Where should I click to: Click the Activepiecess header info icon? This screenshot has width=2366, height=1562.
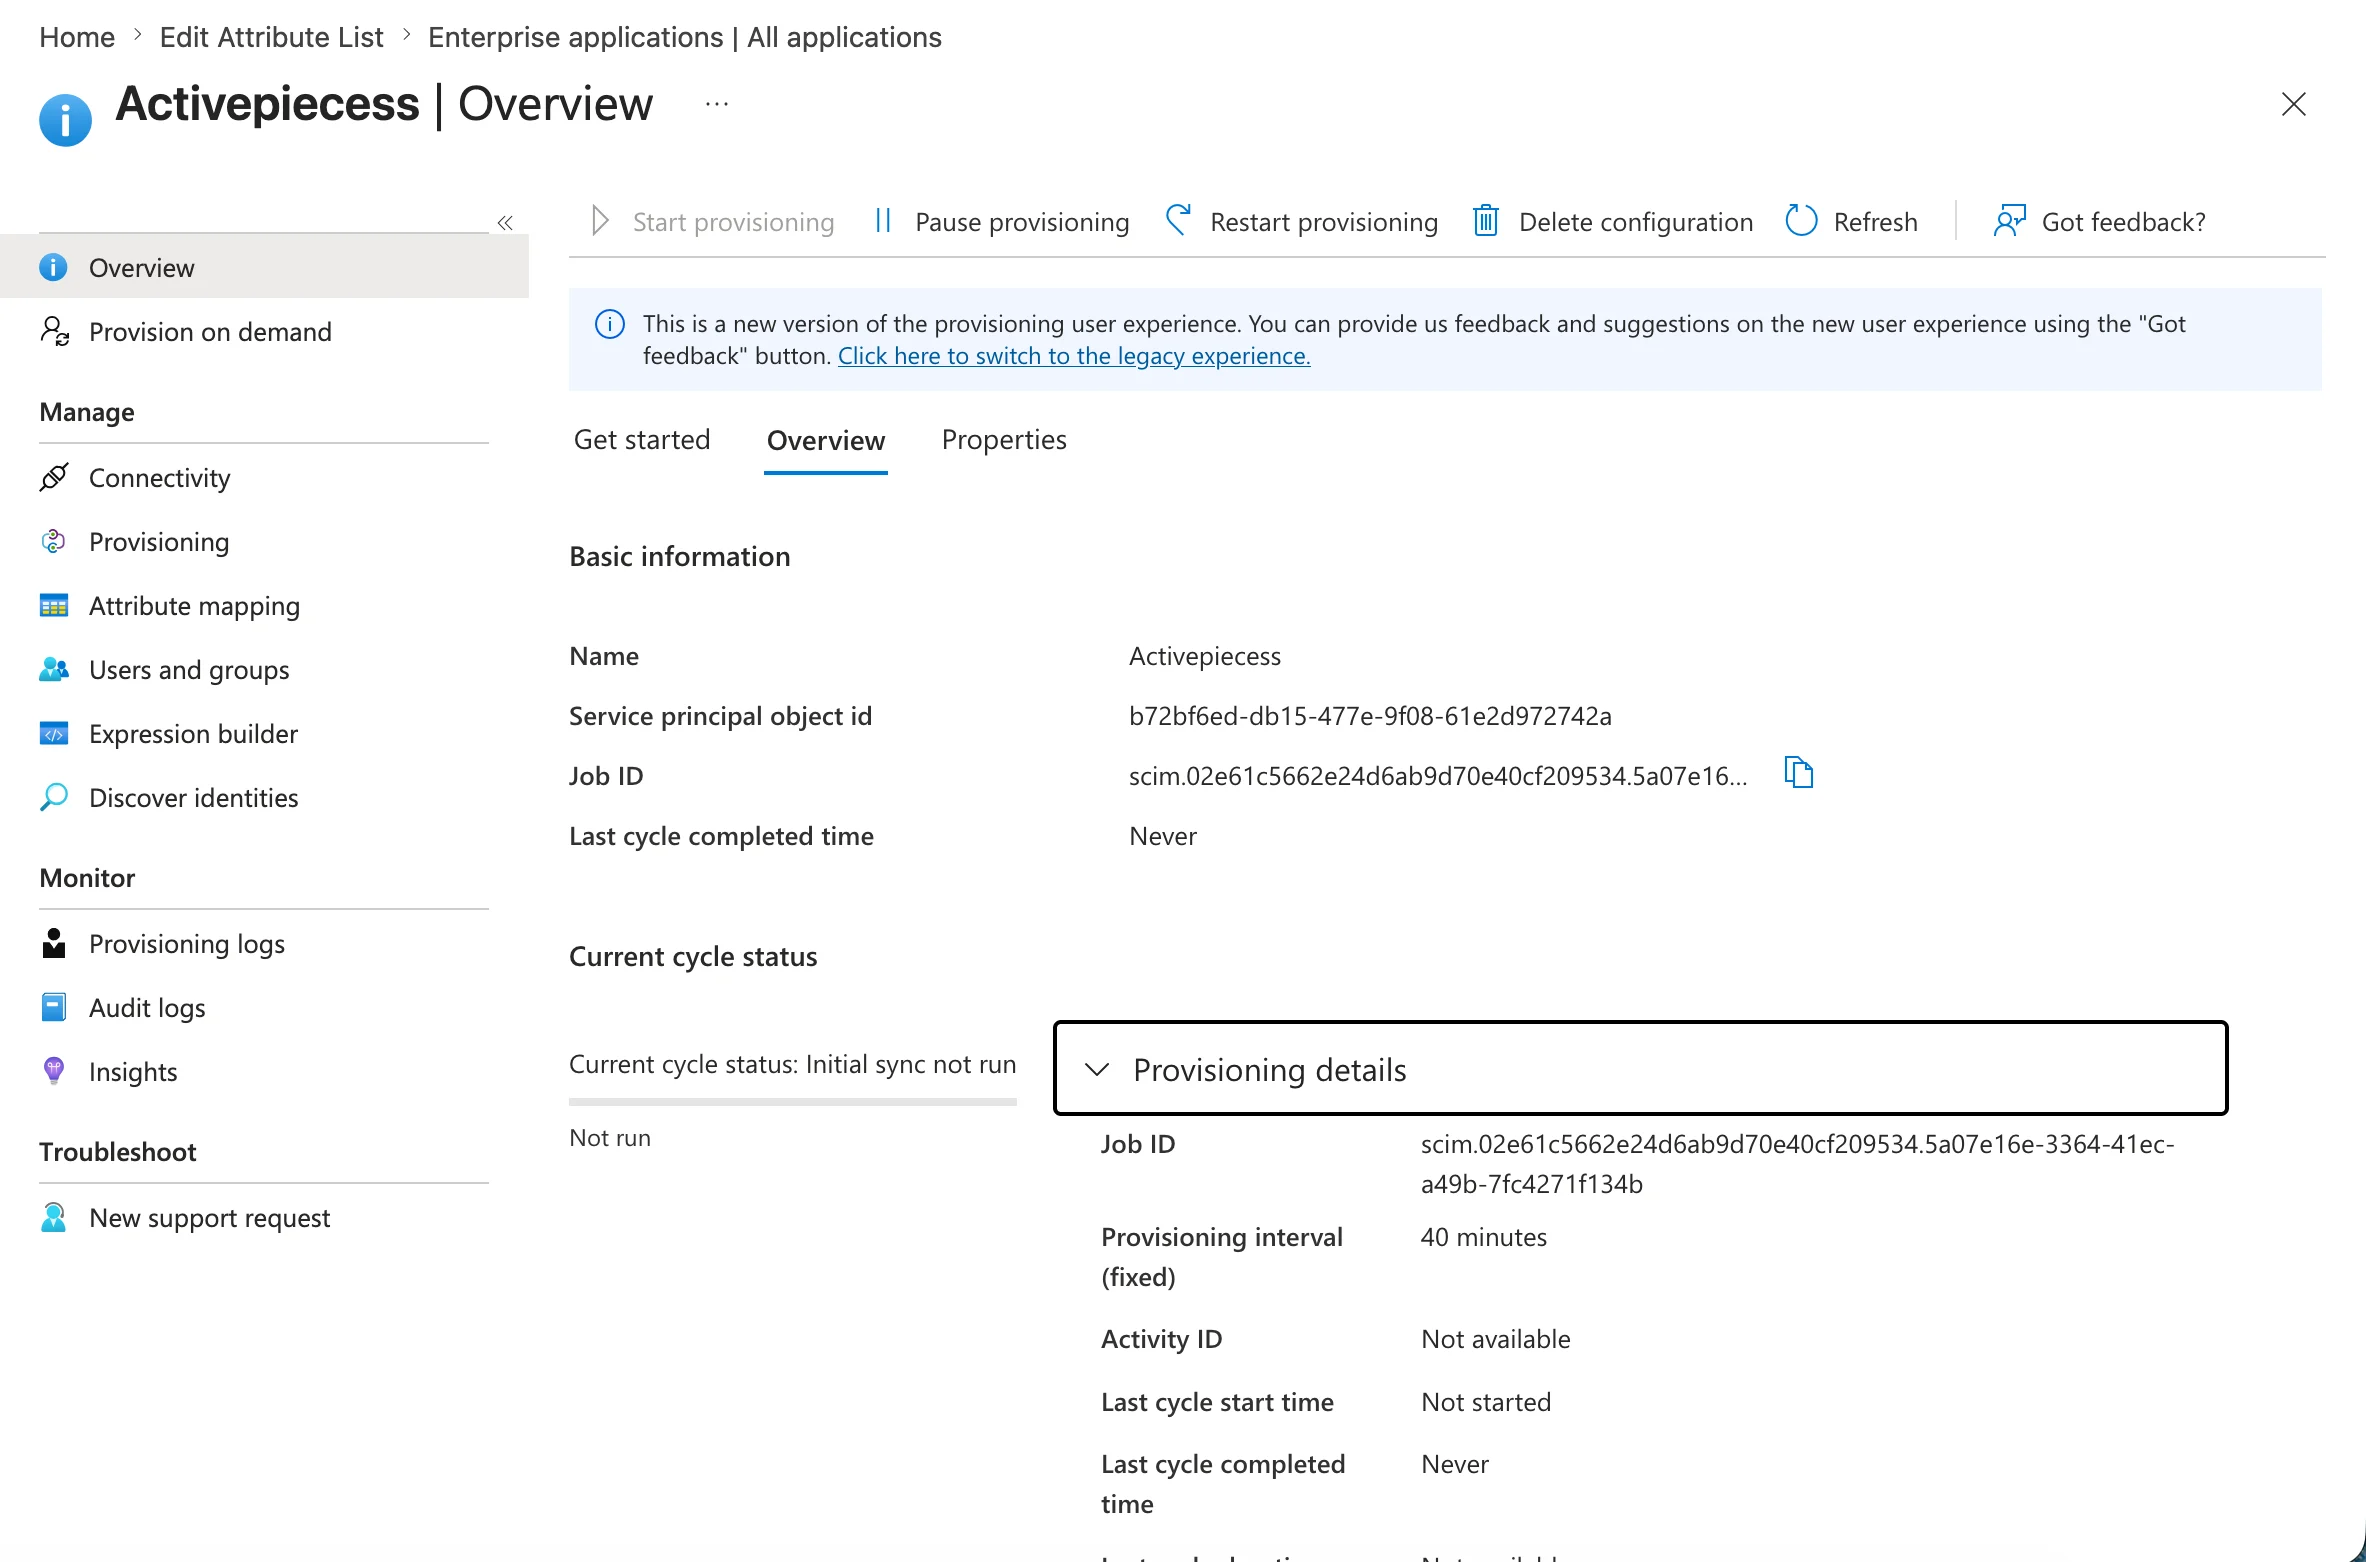pyautogui.click(x=65, y=120)
